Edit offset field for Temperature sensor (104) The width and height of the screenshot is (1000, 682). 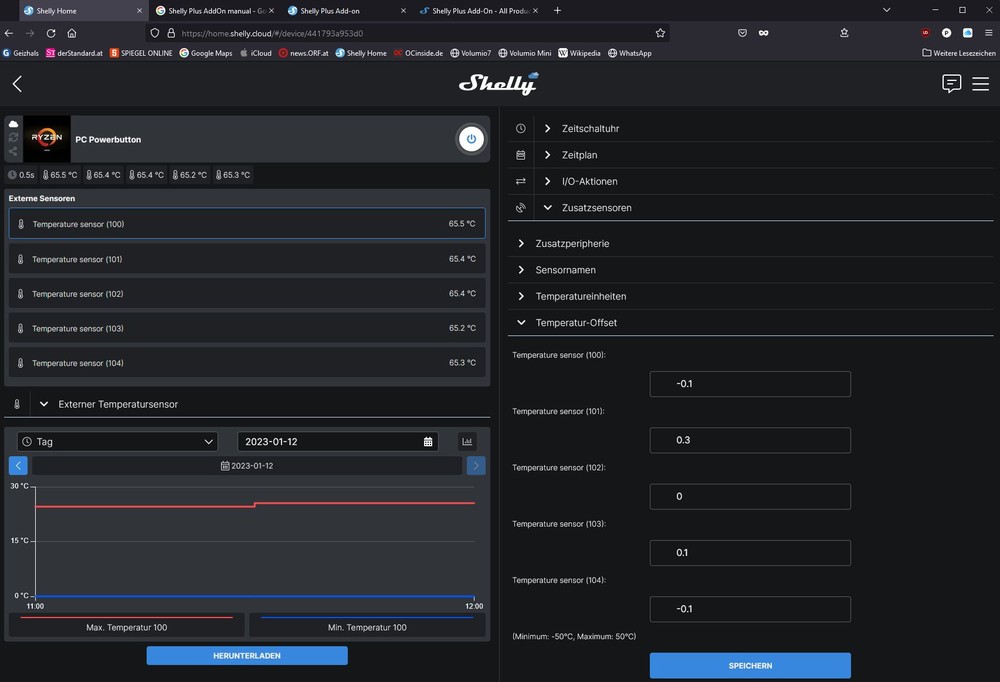750,609
